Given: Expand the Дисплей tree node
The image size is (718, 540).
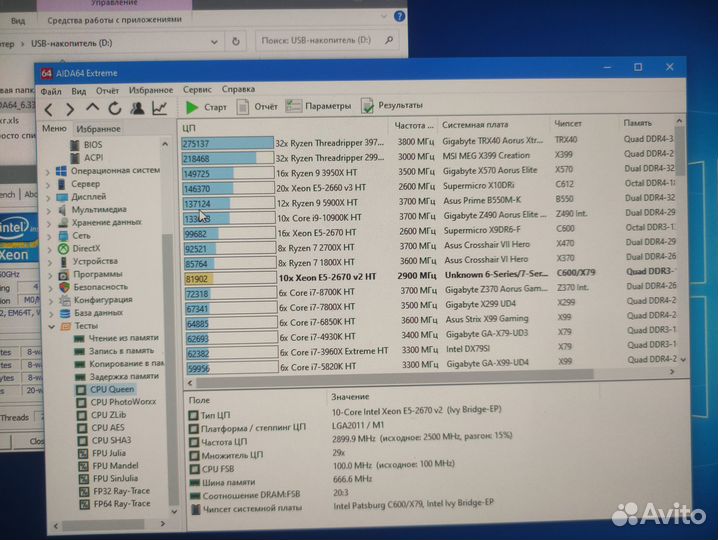Looking at the screenshot, I should (x=49, y=198).
